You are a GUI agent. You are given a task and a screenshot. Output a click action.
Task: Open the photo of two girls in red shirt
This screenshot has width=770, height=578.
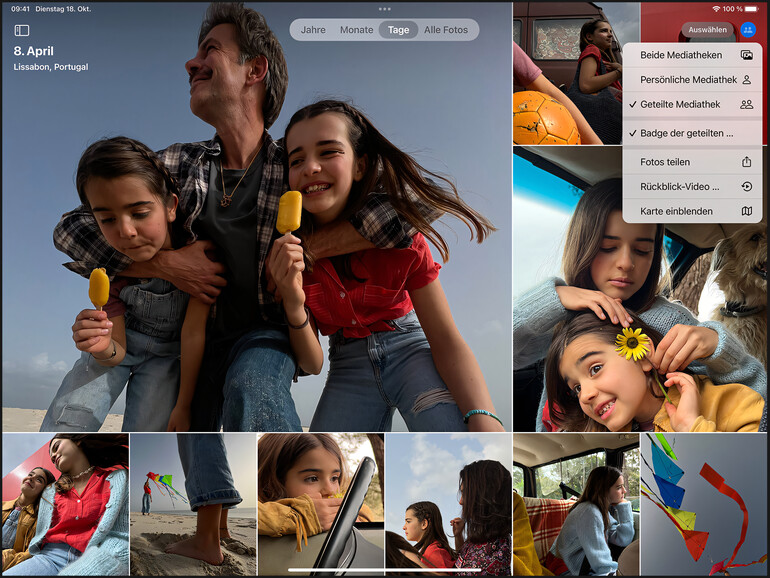coord(65,504)
